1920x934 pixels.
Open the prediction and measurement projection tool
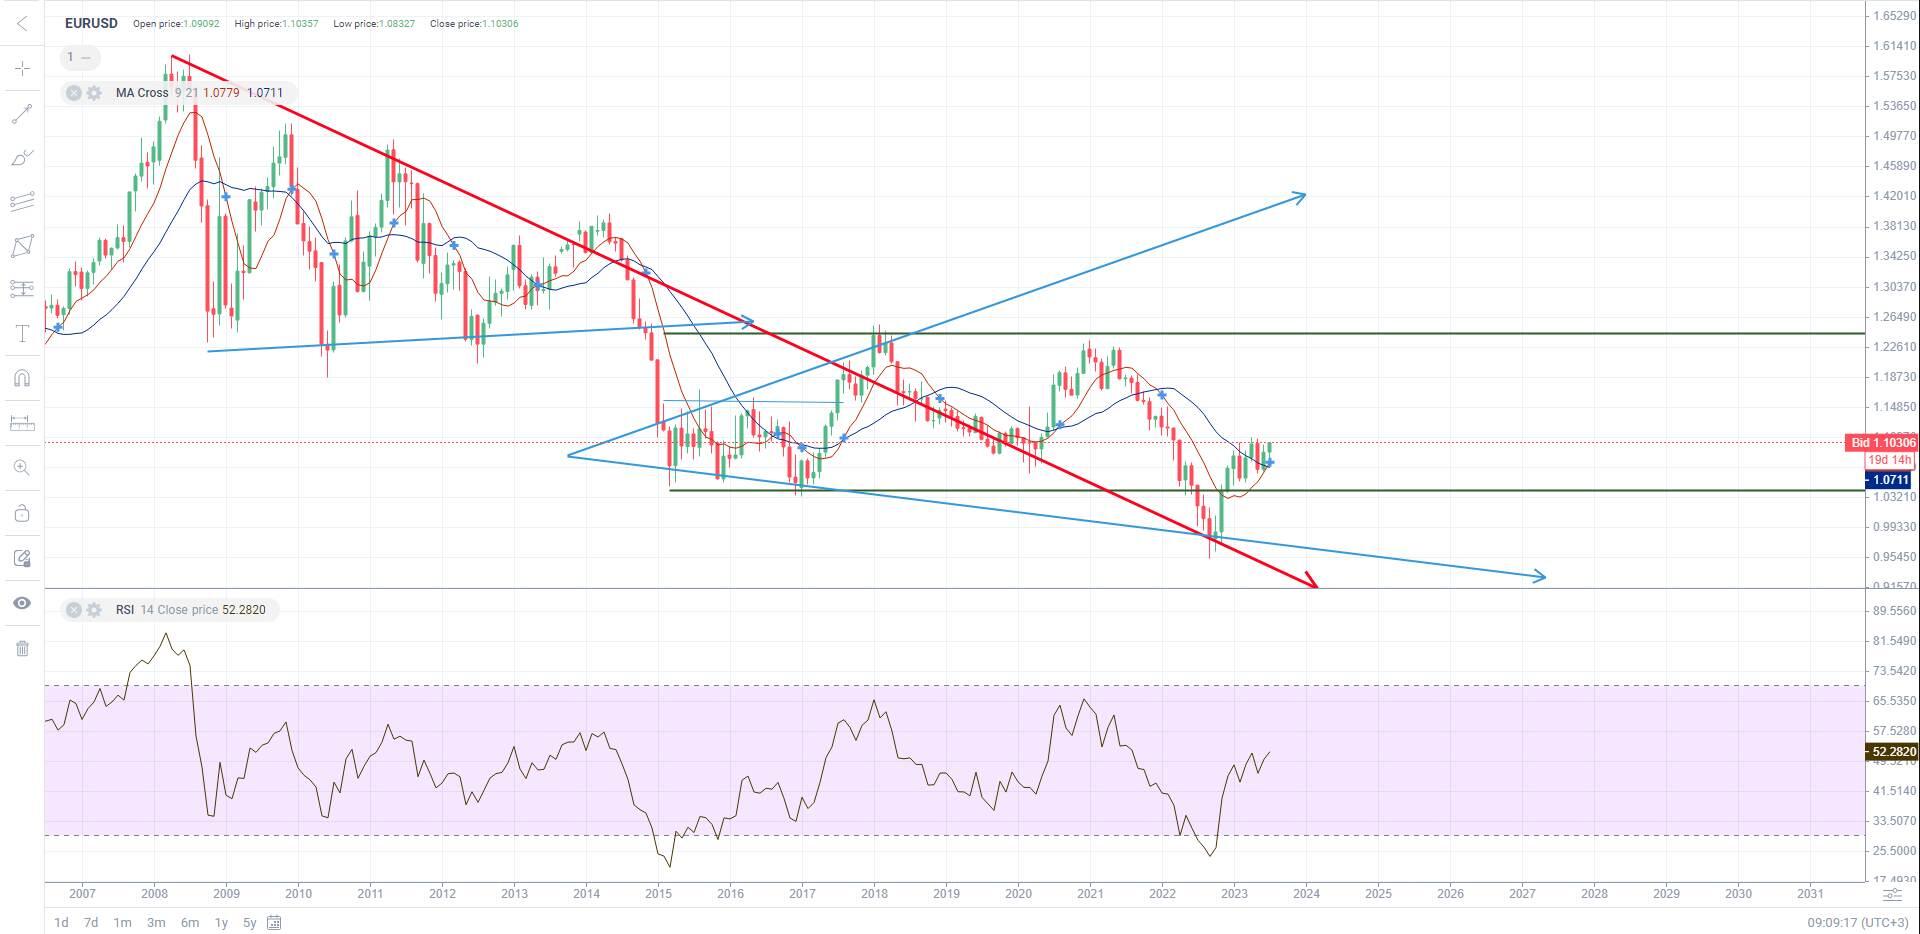[22, 289]
